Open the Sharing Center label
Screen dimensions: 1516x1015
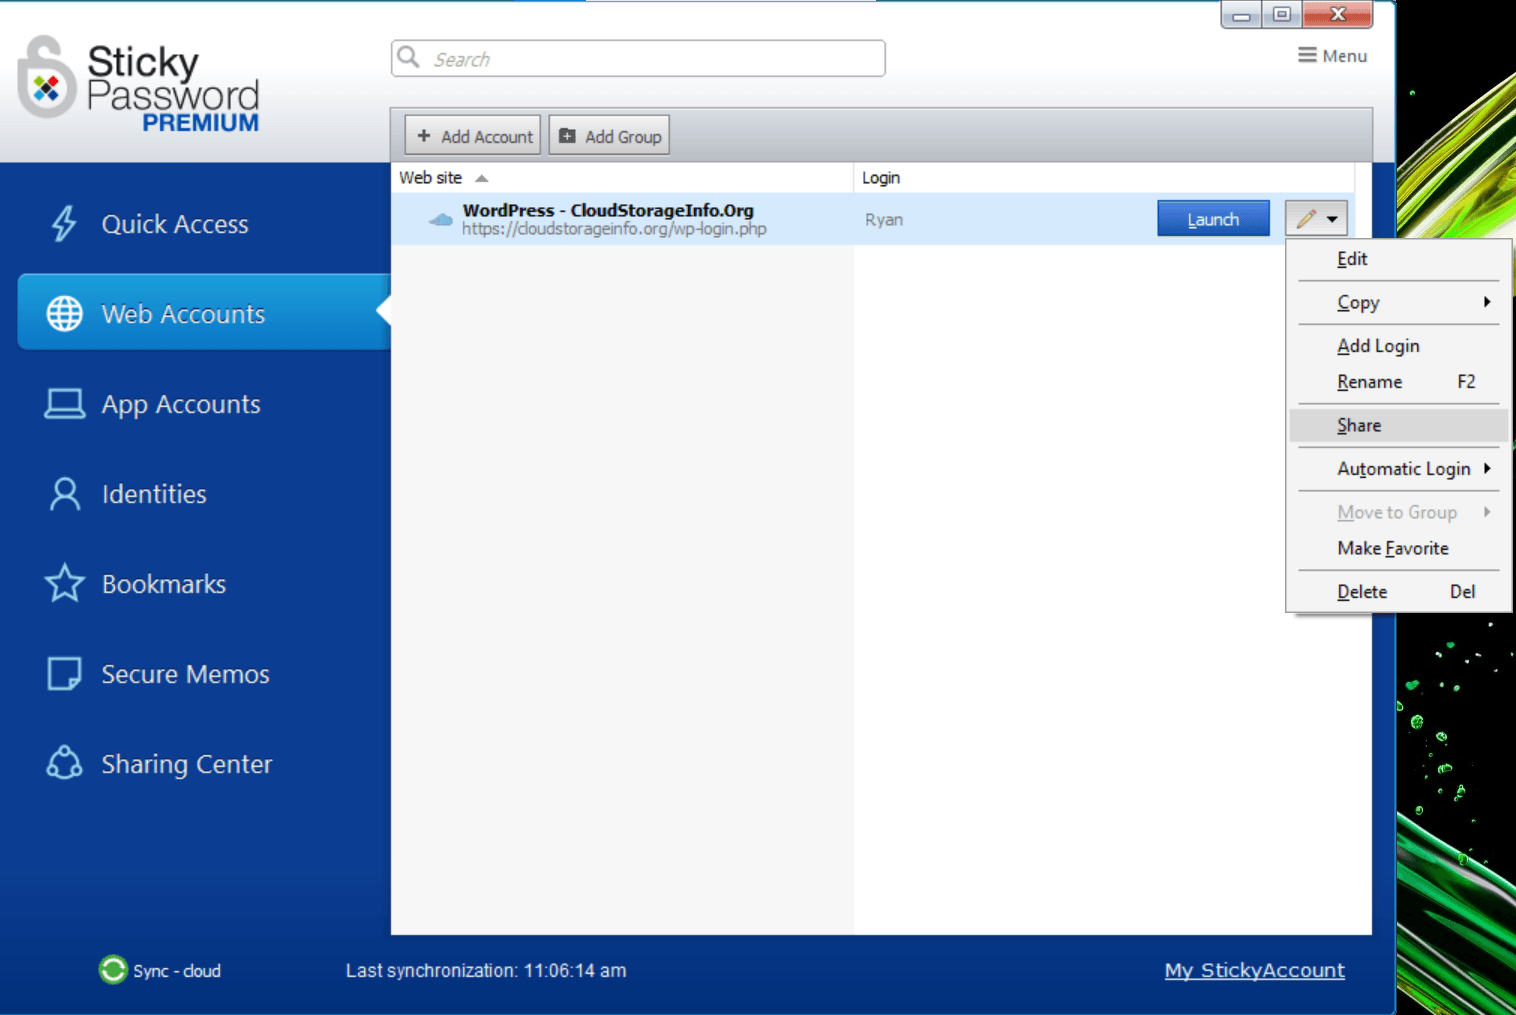187,764
